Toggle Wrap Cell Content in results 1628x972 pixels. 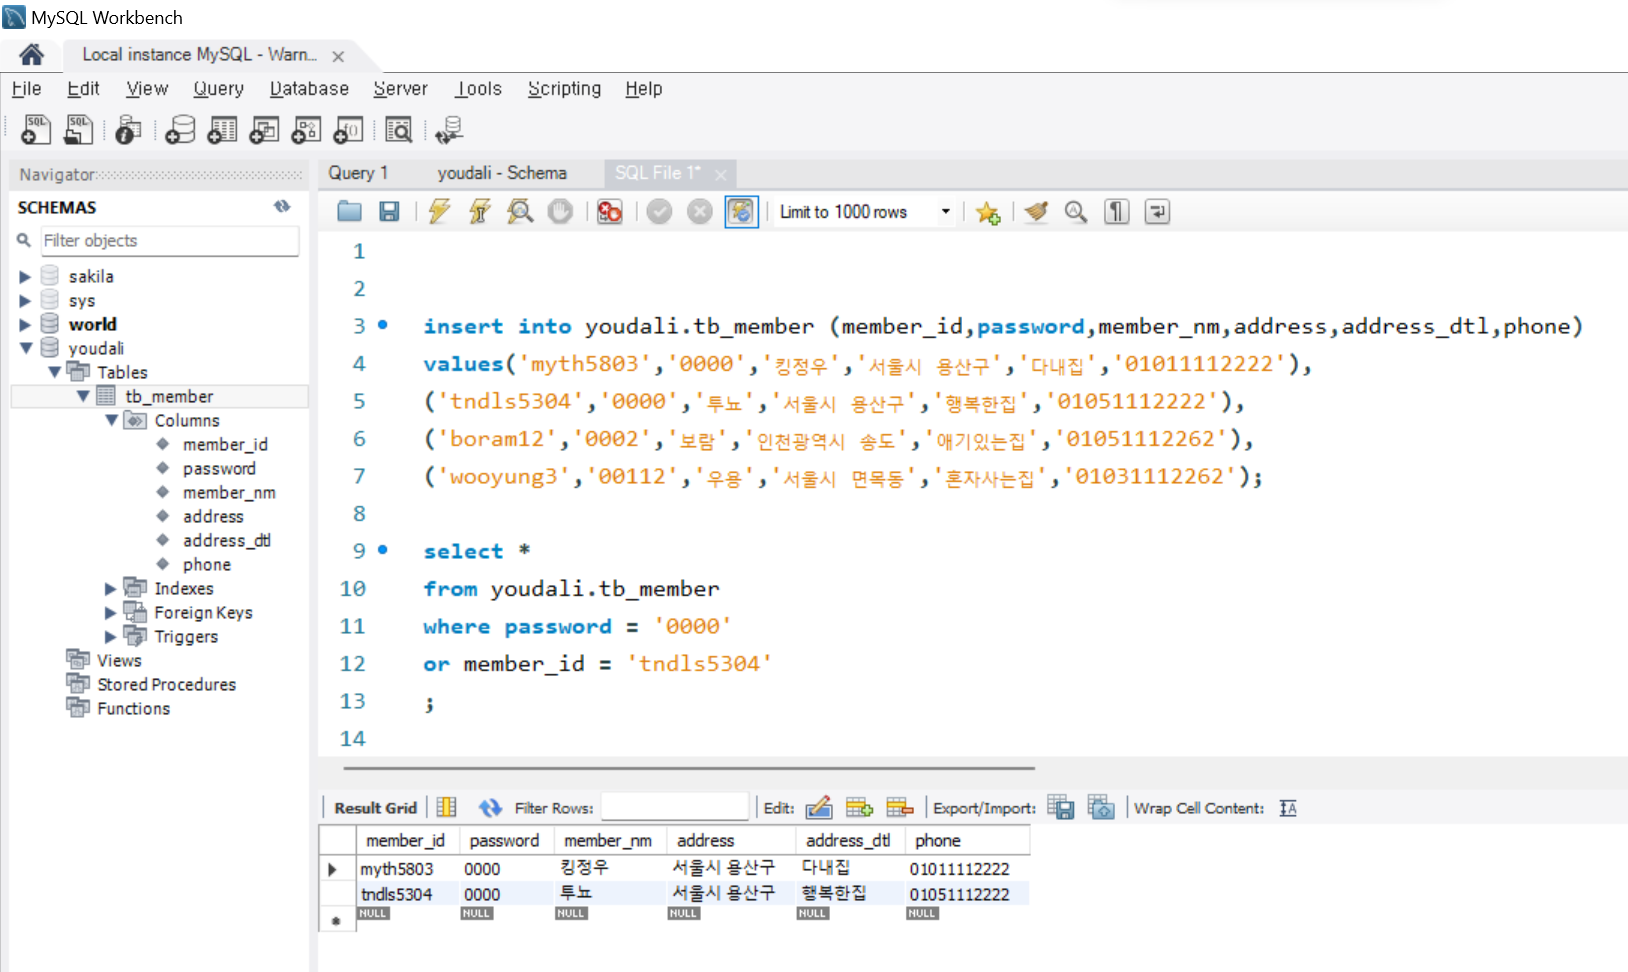coord(1288,808)
